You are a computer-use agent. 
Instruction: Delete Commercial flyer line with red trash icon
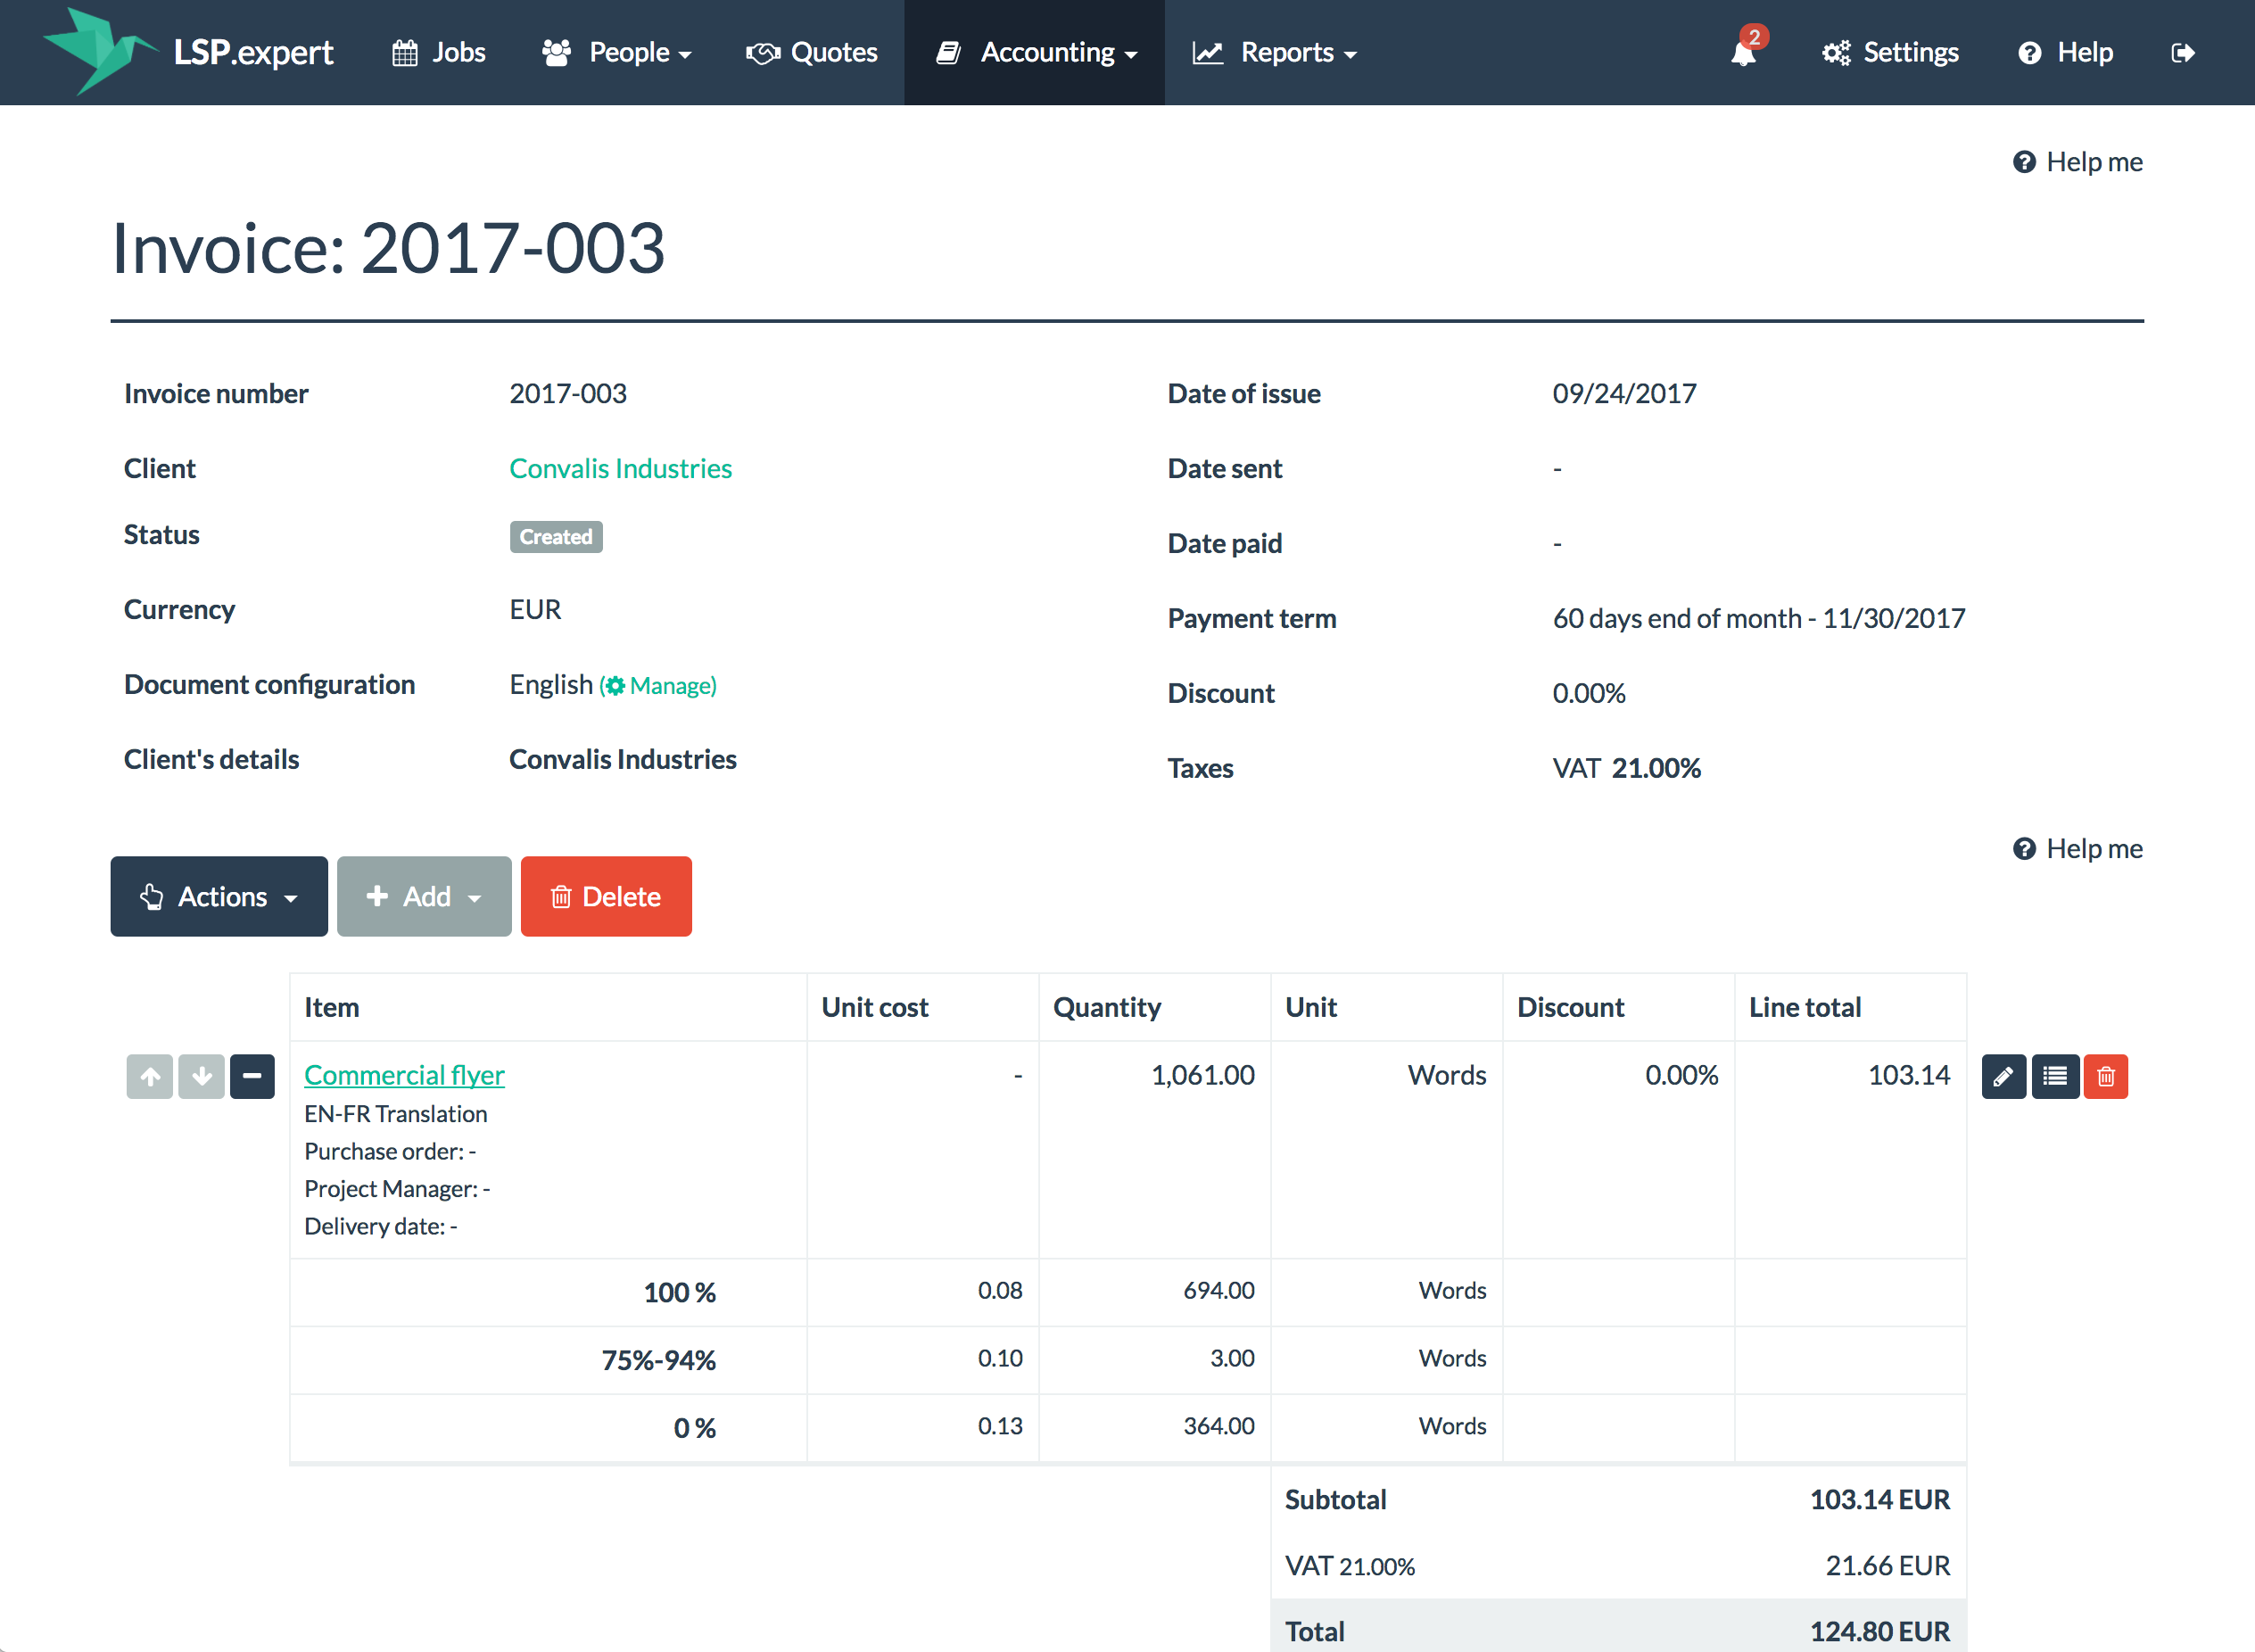[2106, 1077]
